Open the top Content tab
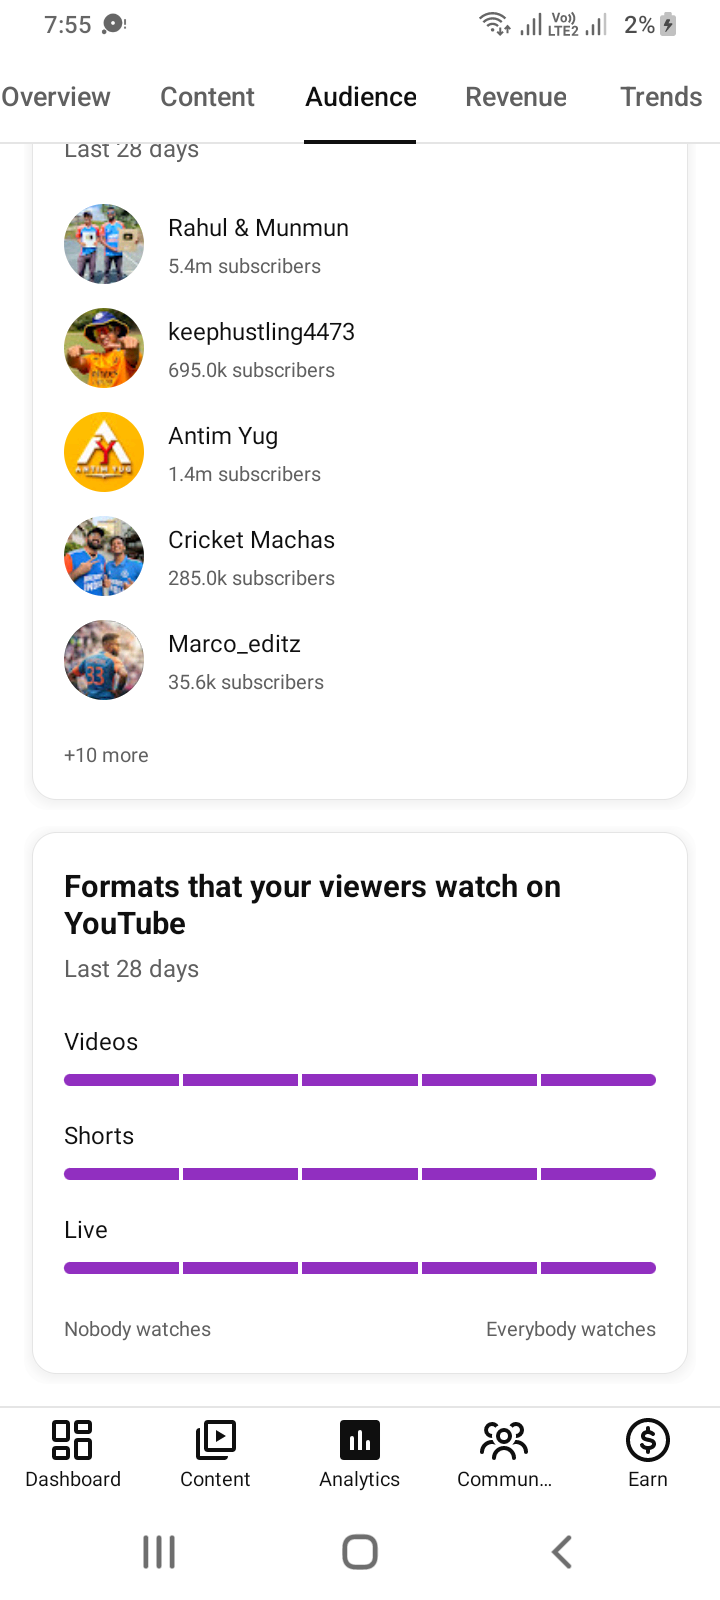The width and height of the screenshot is (720, 1600). tap(207, 97)
